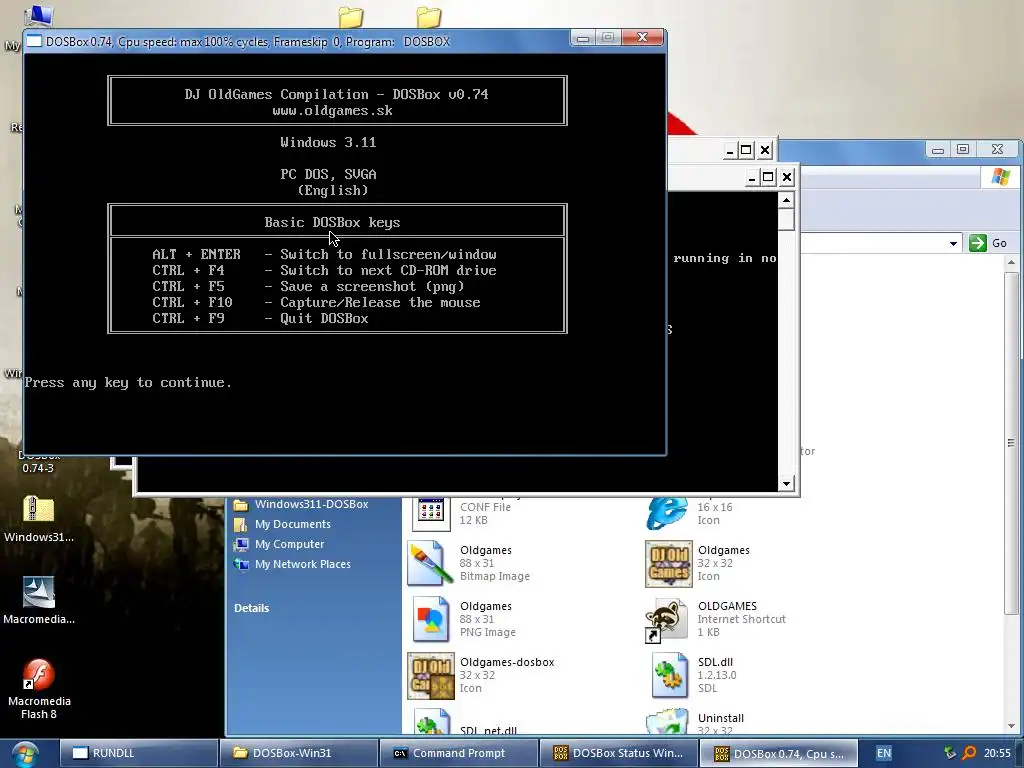Switch to DOSBox-Win31 folder taskbar button
The height and width of the screenshot is (768, 1024).
pos(298,753)
